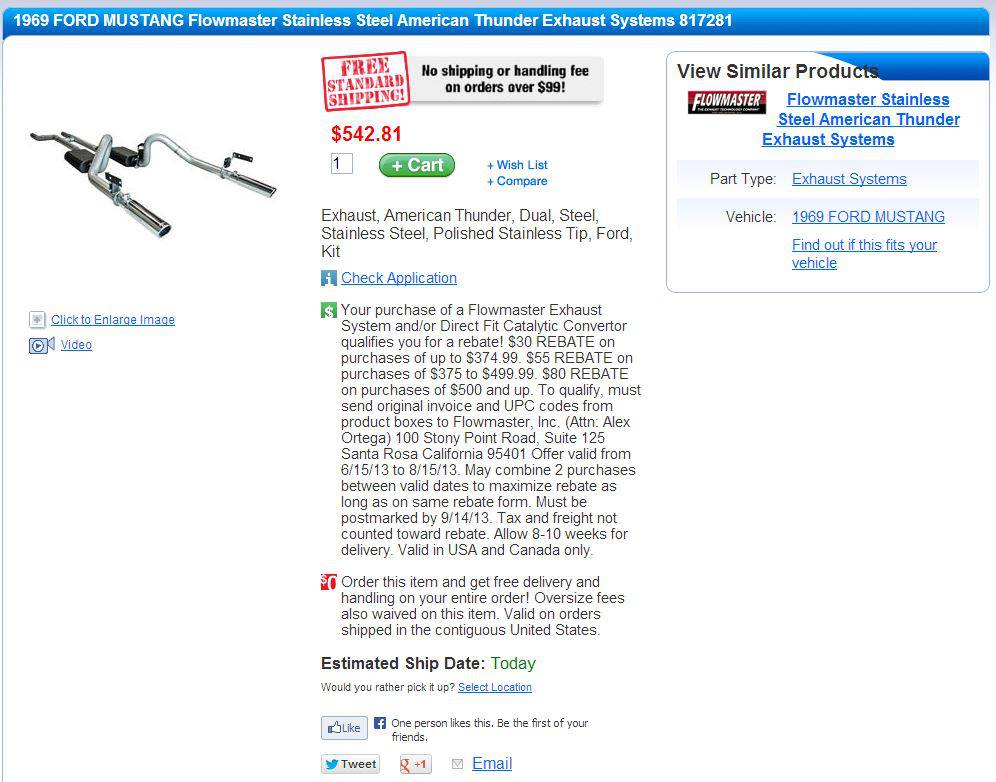Click the Facebook Like button
996x782 pixels.
pyautogui.click(x=344, y=728)
